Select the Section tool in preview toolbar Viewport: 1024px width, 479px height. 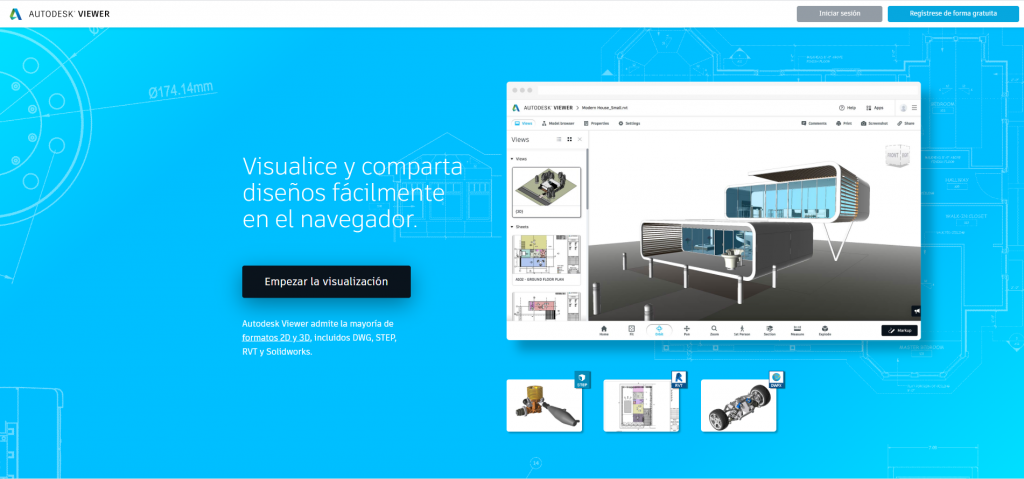click(769, 330)
